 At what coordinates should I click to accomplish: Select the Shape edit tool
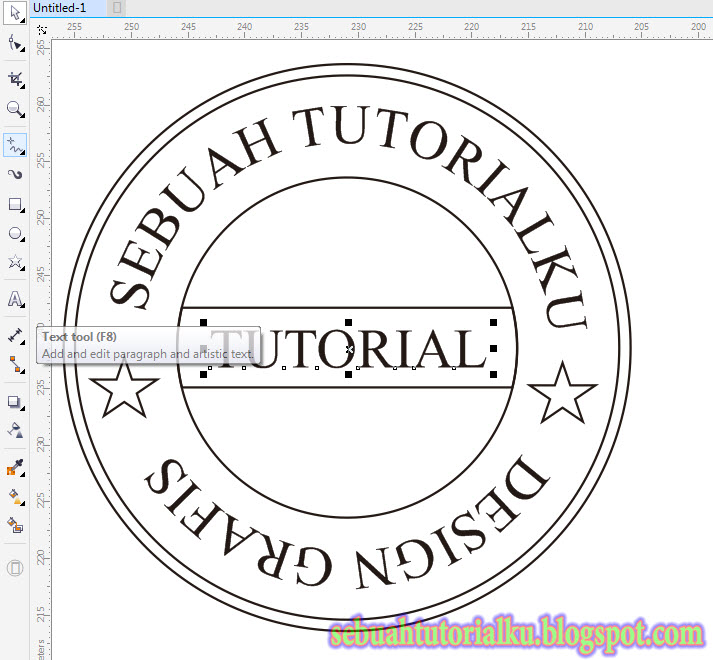pos(15,45)
